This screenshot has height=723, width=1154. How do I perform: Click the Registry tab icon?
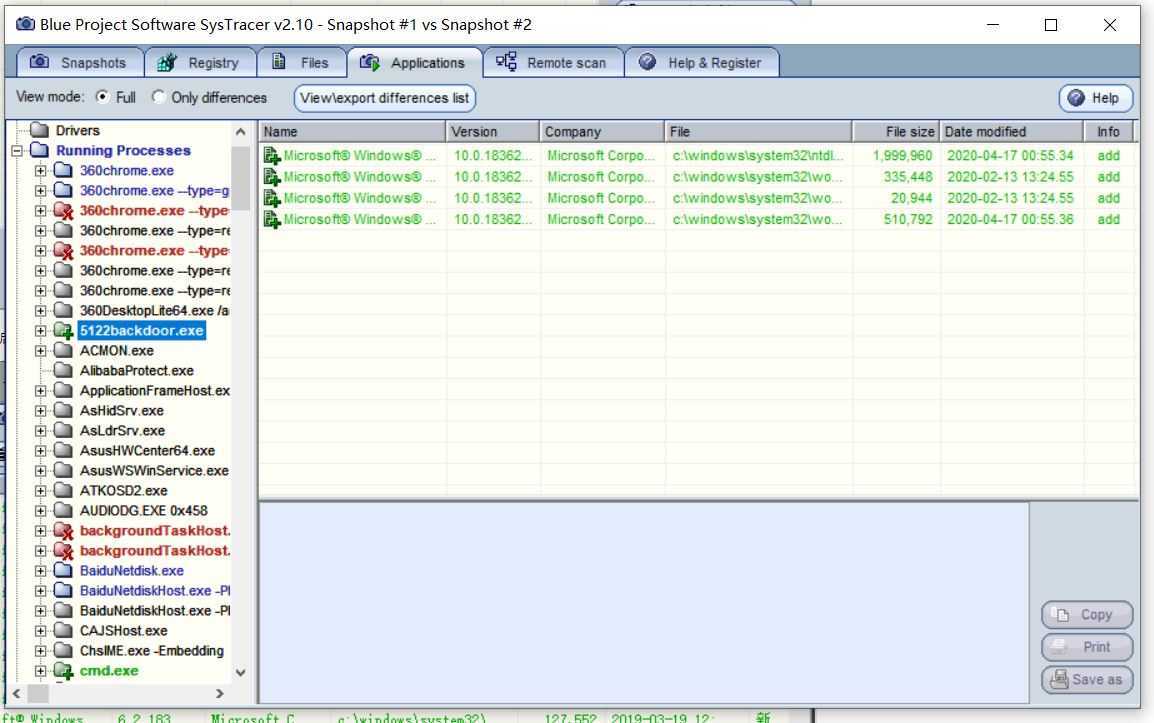(167, 63)
